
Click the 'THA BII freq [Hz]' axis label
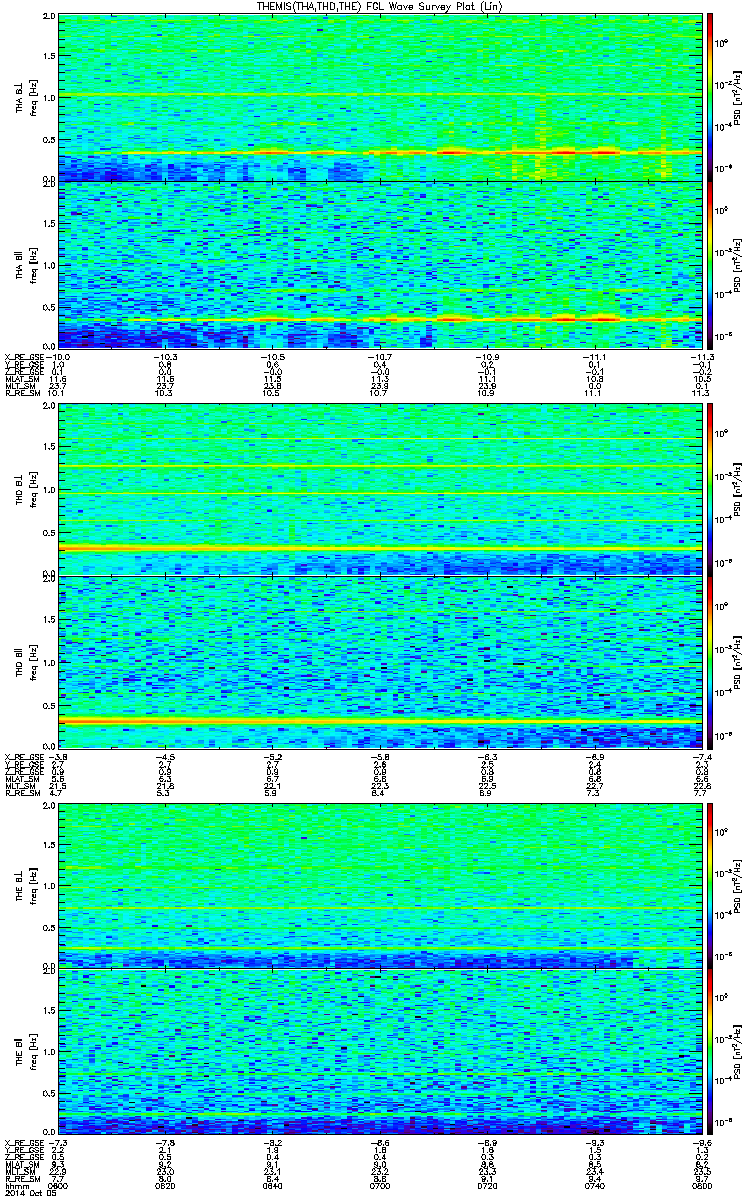tap(25, 264)
